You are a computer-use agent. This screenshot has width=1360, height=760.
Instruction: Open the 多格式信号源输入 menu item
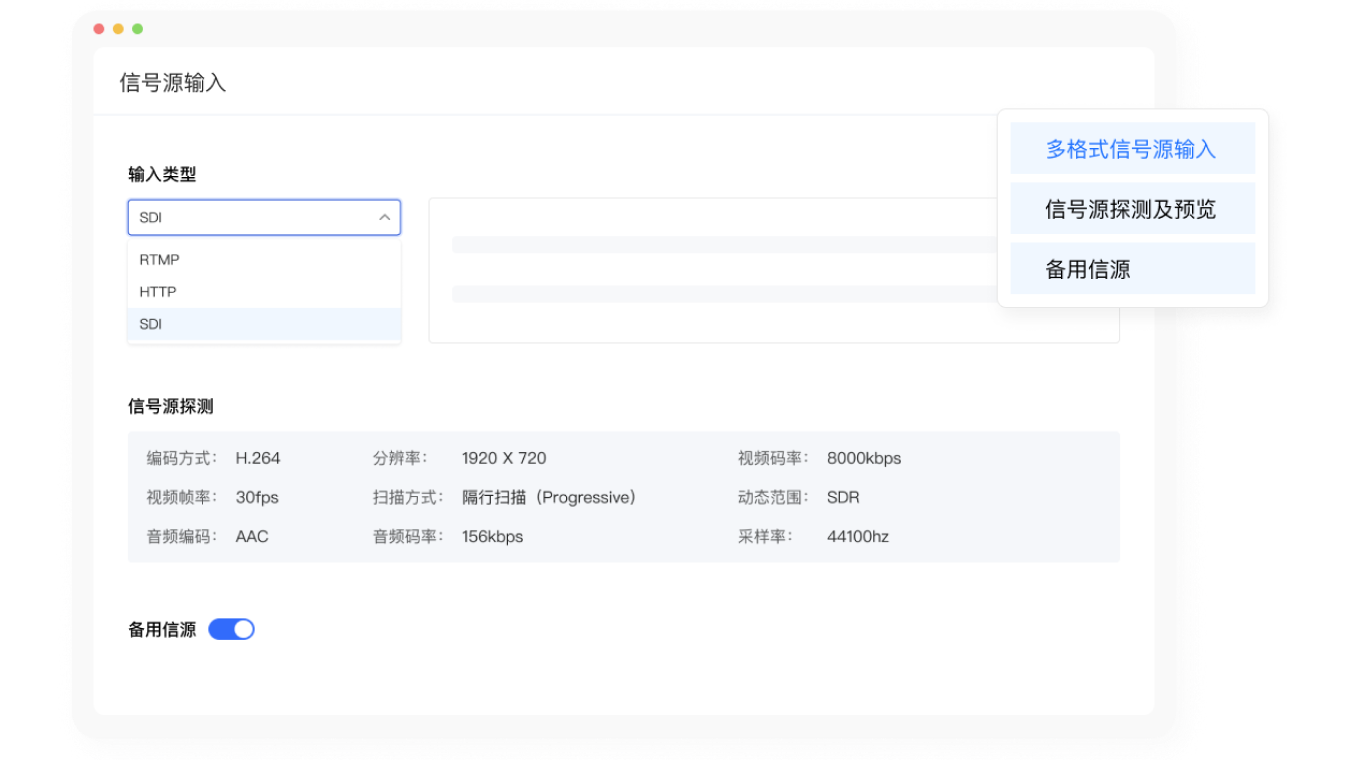pos(1132,149)
